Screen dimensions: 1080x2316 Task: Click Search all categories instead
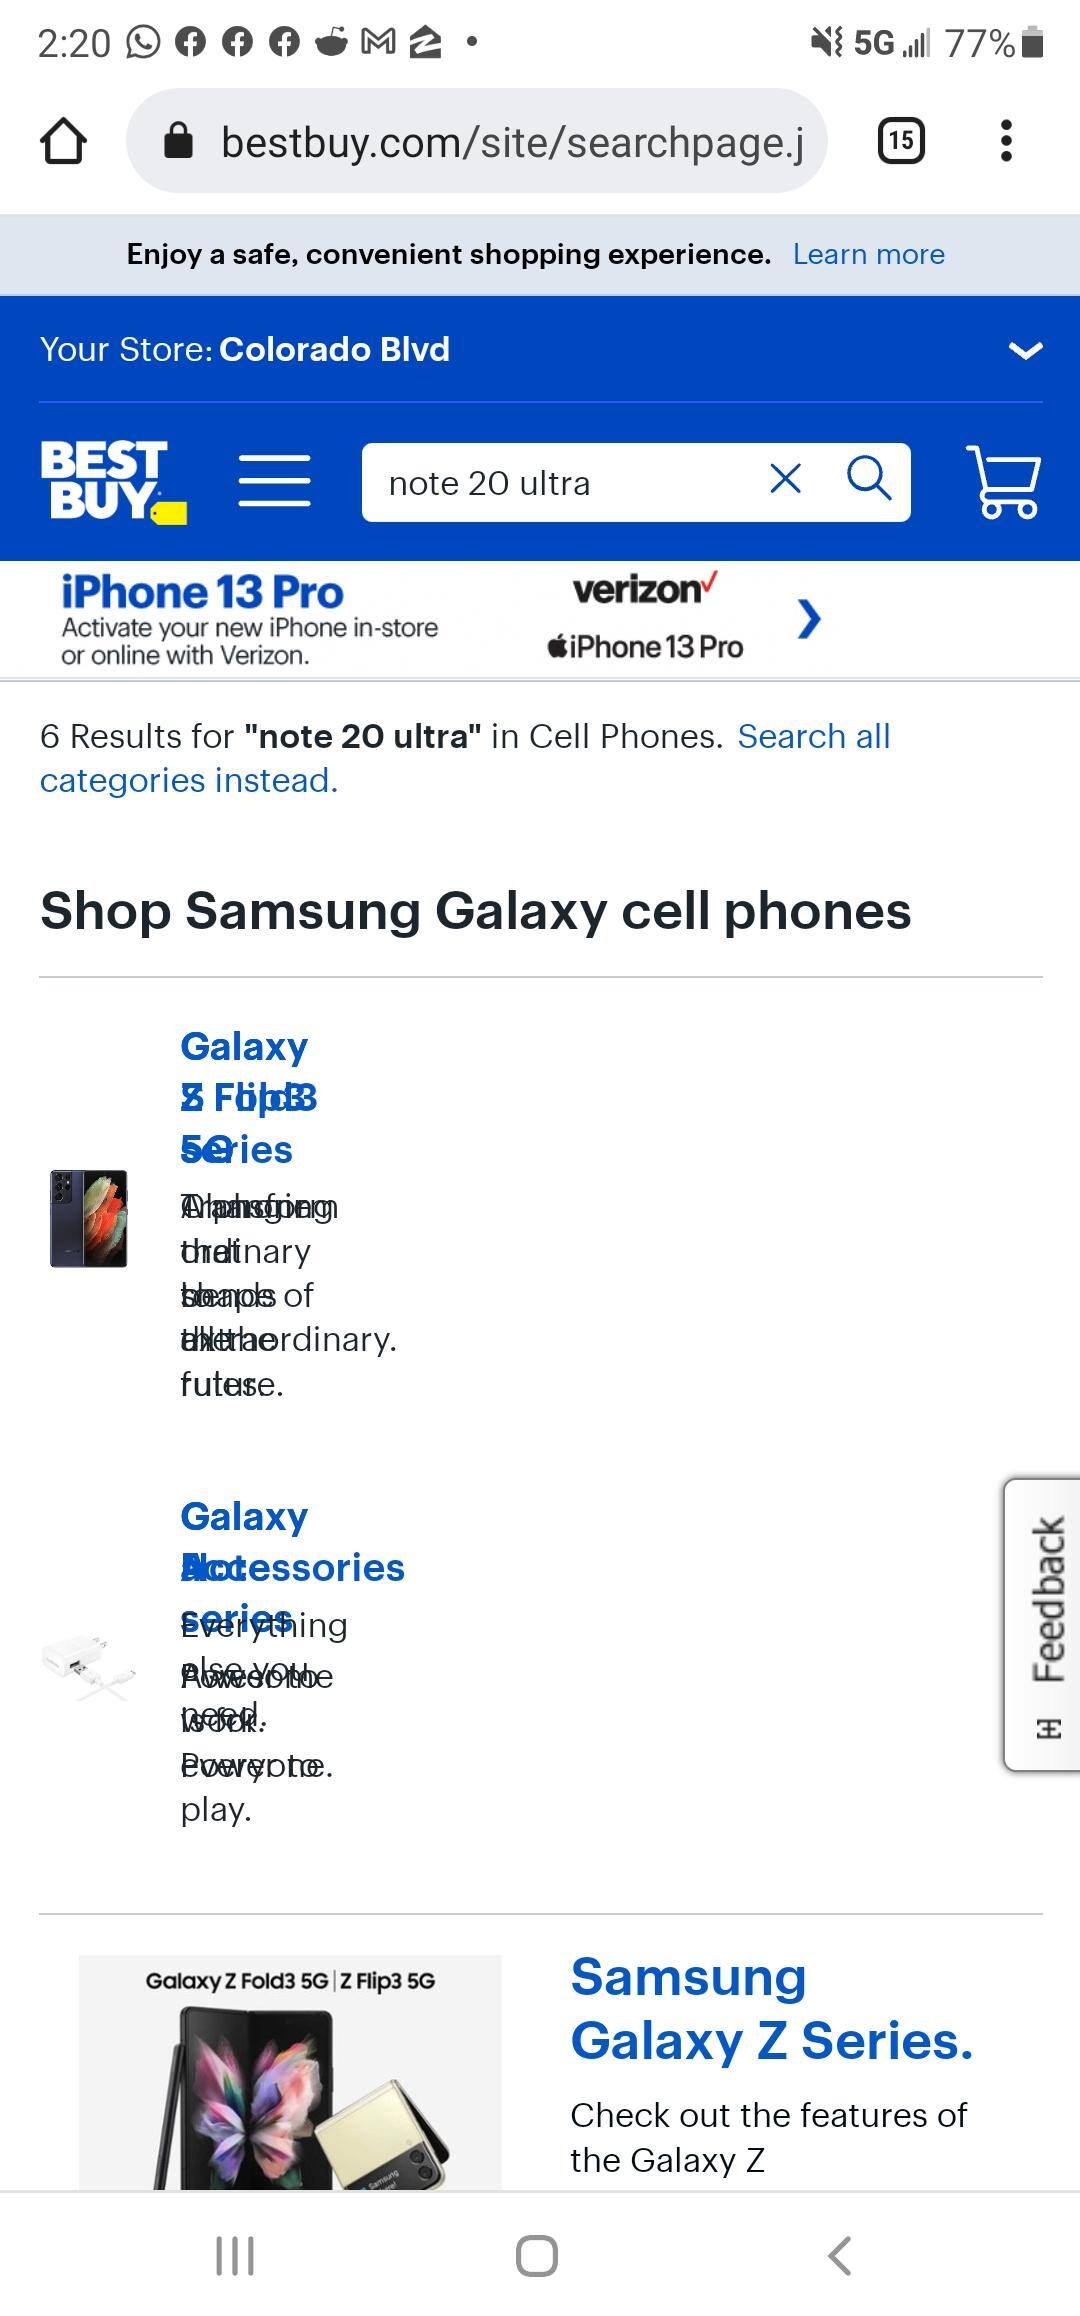pyautogui.click(x=814, y=736)
